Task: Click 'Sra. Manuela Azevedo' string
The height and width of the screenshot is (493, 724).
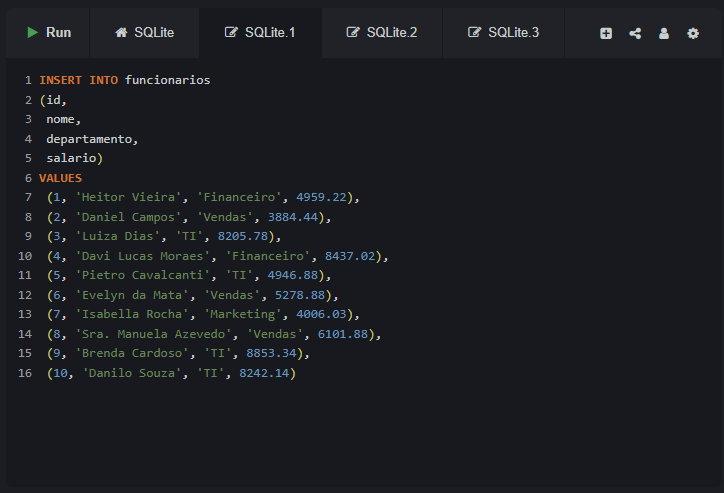Action: click(x=153, y=334)
